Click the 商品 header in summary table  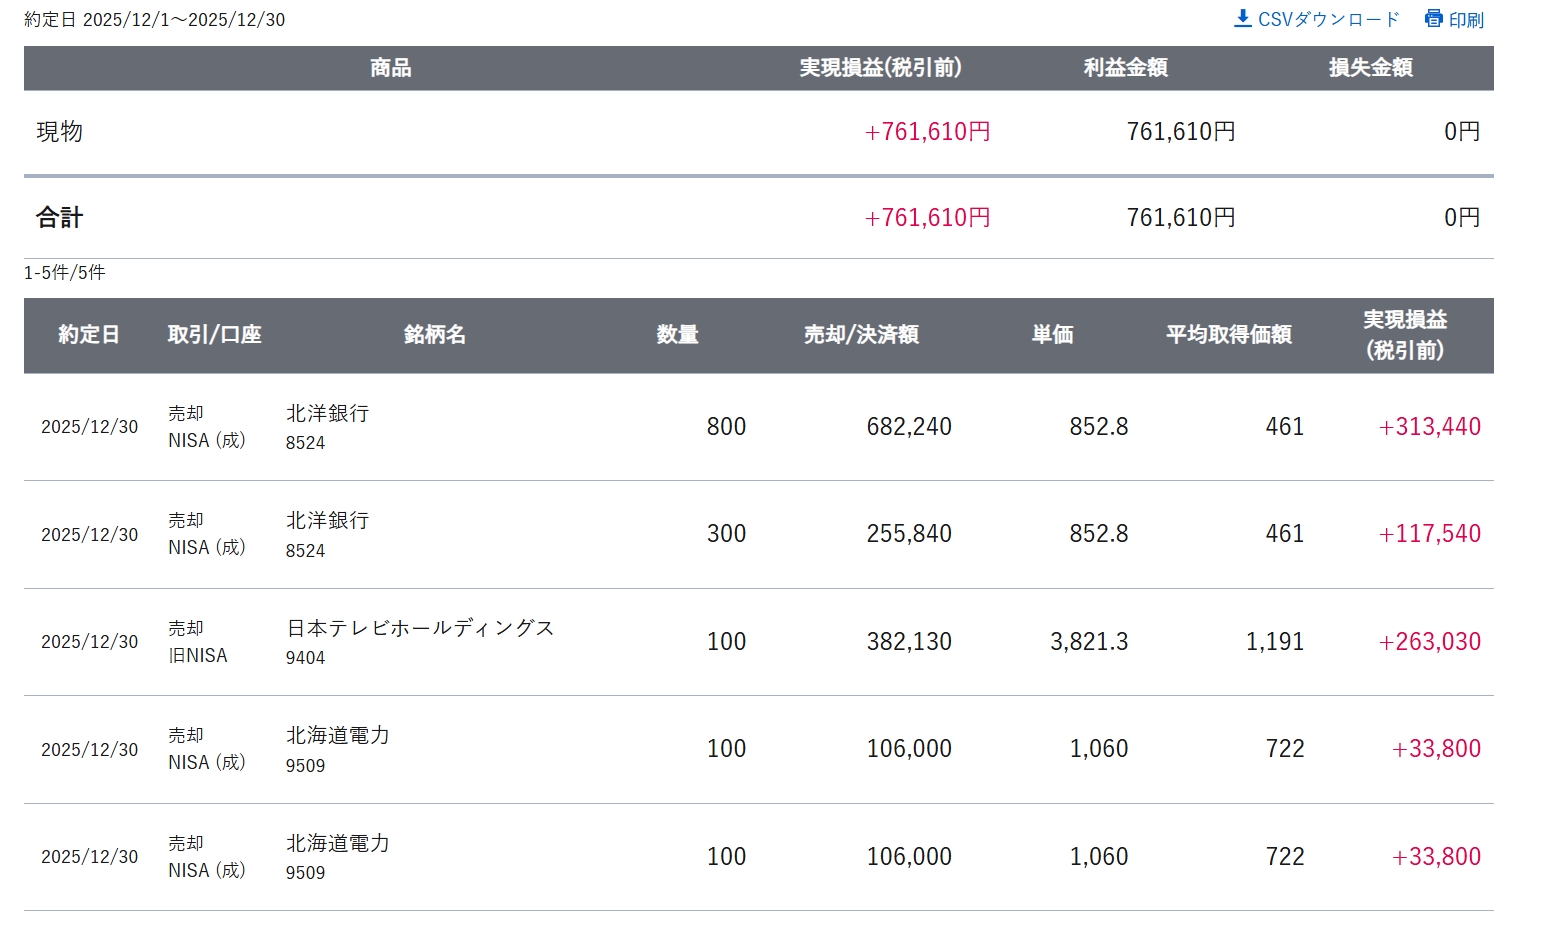390,68
